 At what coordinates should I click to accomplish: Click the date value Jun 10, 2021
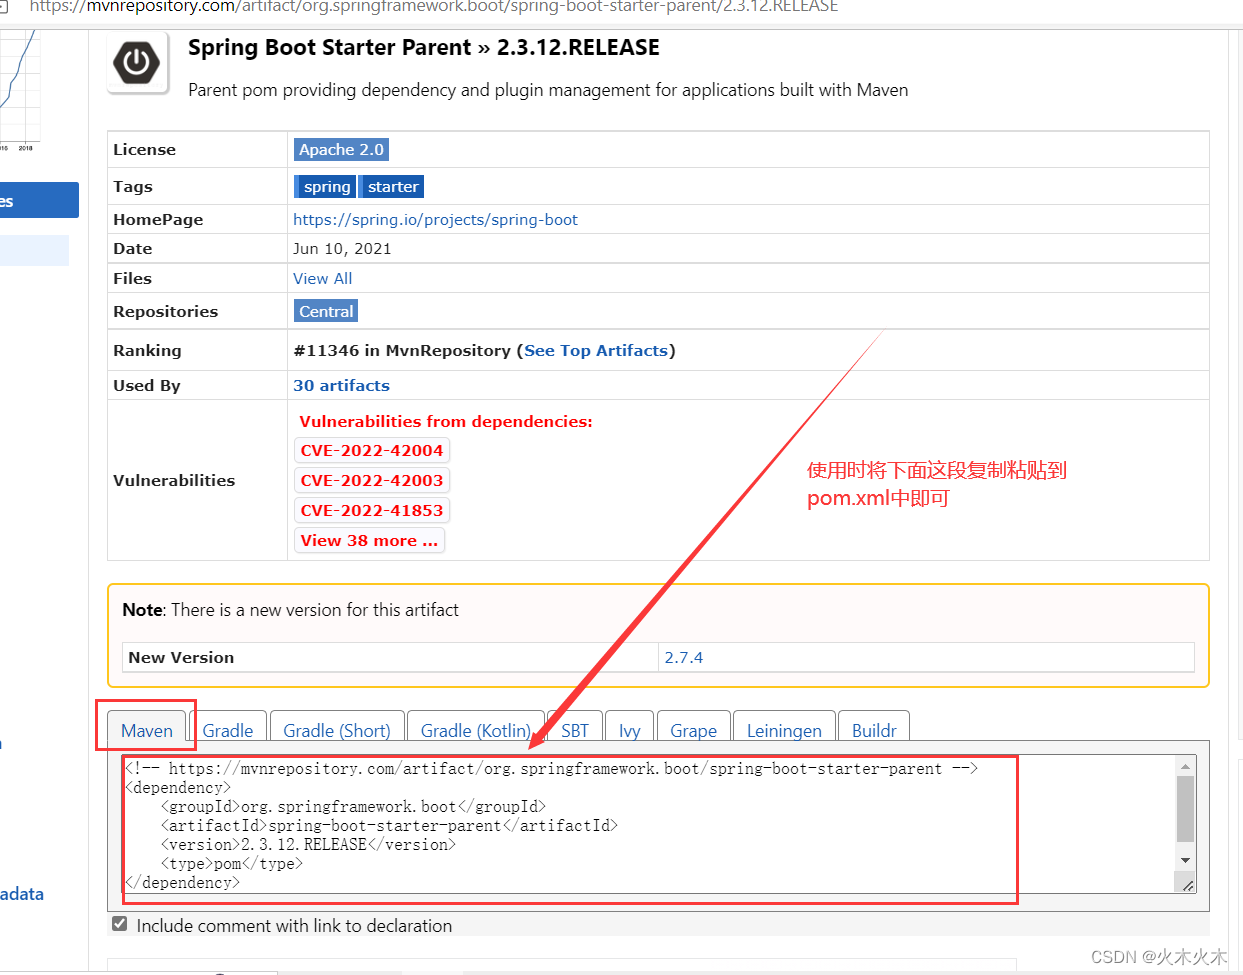342,248
